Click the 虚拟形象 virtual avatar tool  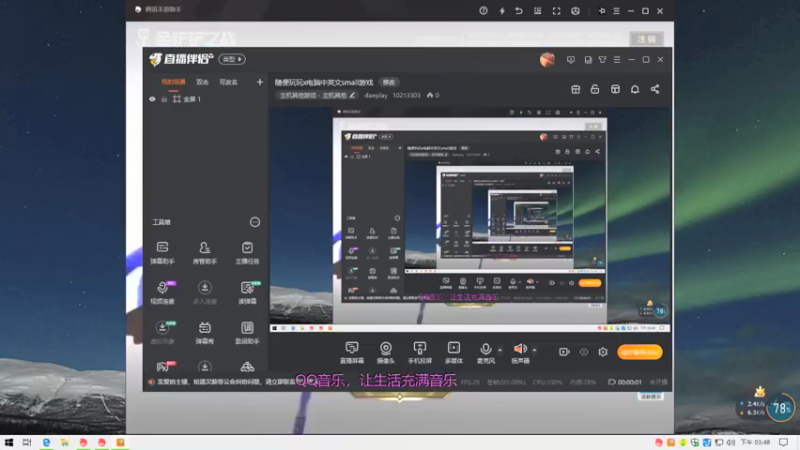click(162, 333)
